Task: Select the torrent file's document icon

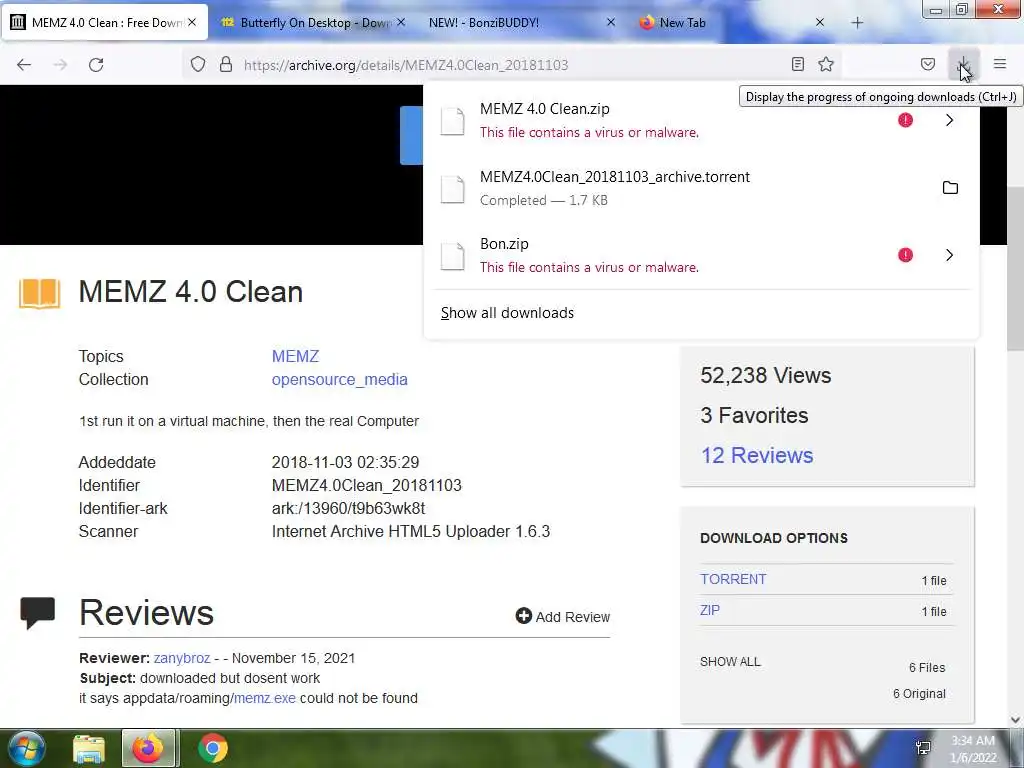Action: click(x=453, y=189)
